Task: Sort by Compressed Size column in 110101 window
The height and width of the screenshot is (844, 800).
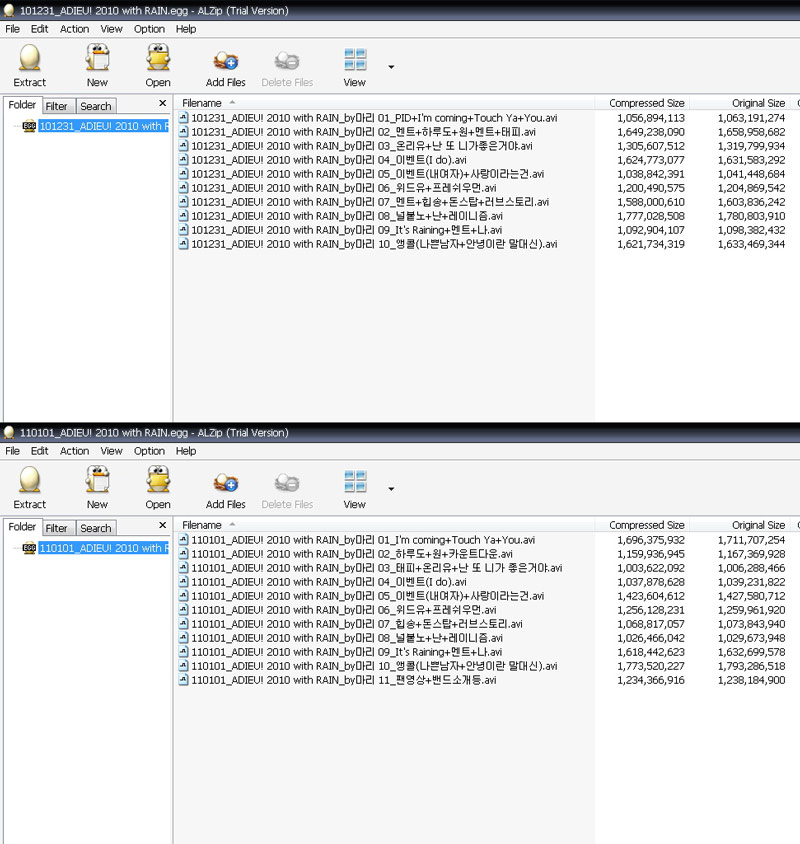Action: tap(642, 525)
